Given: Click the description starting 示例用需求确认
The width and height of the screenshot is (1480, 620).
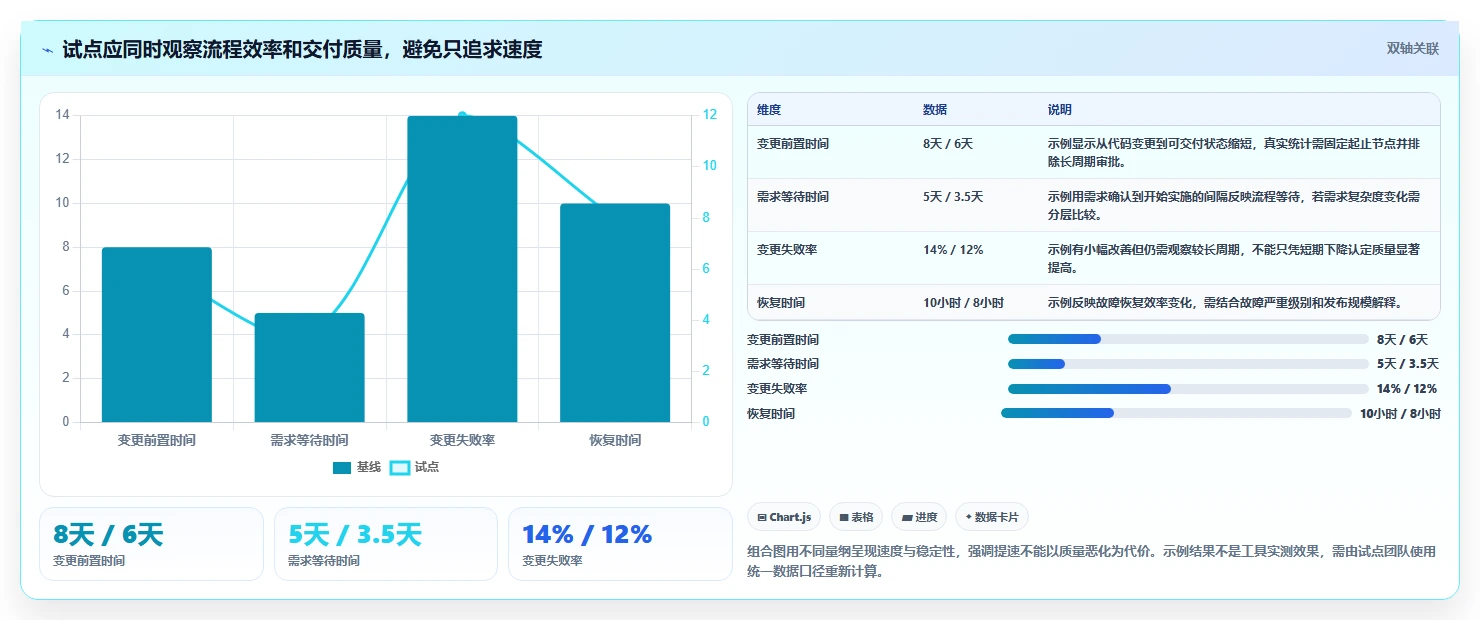Looking at the screenshot, I should point(1234,205).
